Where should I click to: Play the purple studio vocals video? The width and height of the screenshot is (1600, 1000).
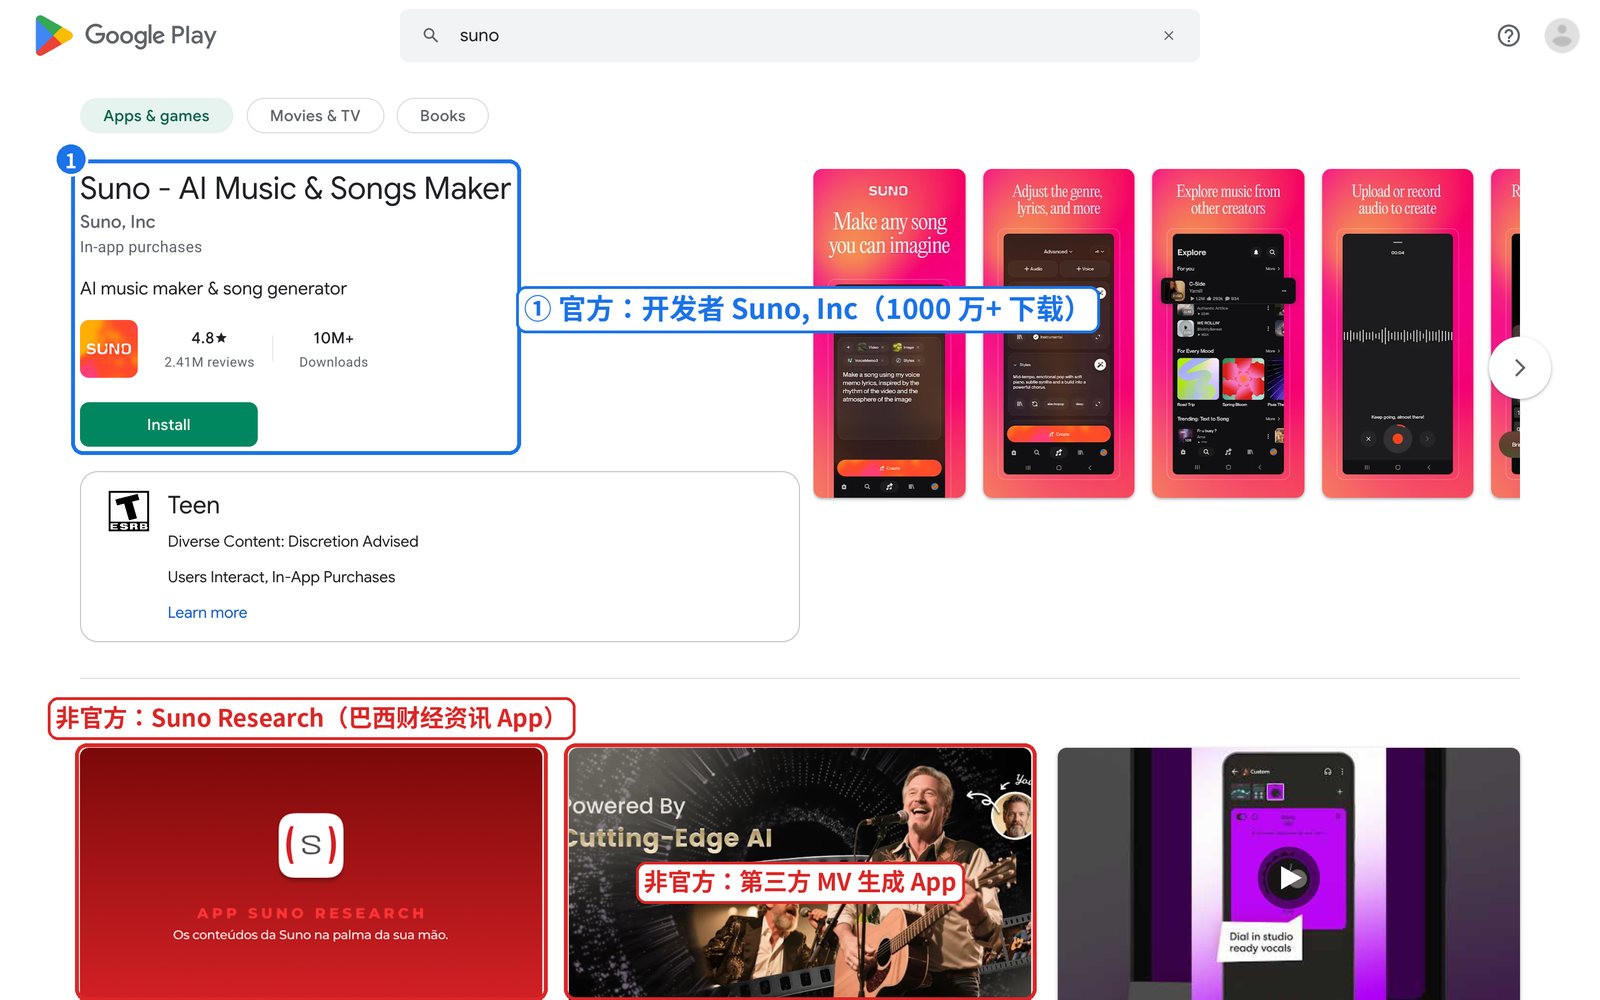coord(1289,877)
